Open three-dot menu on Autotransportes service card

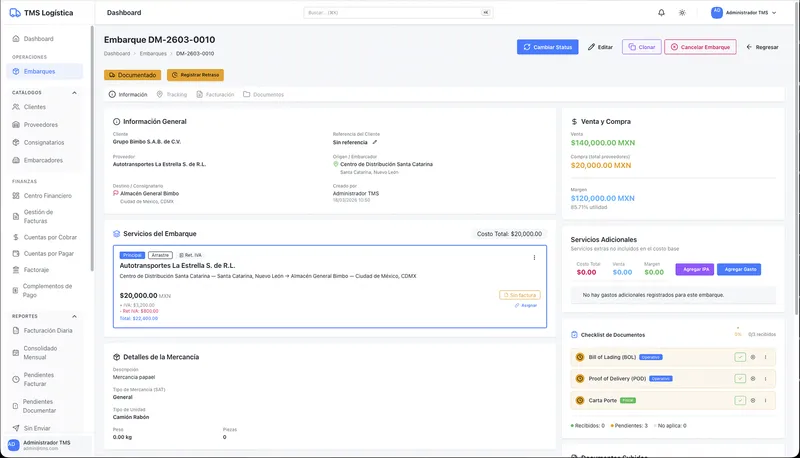click(x=534, y=257)
